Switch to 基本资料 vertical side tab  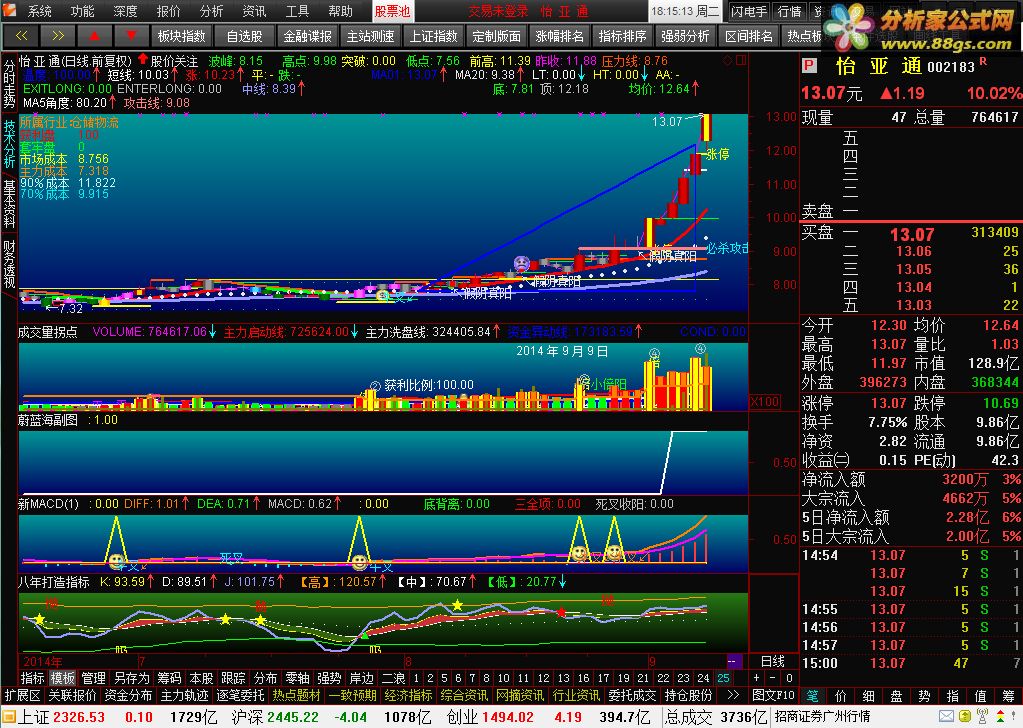[9, 204]
